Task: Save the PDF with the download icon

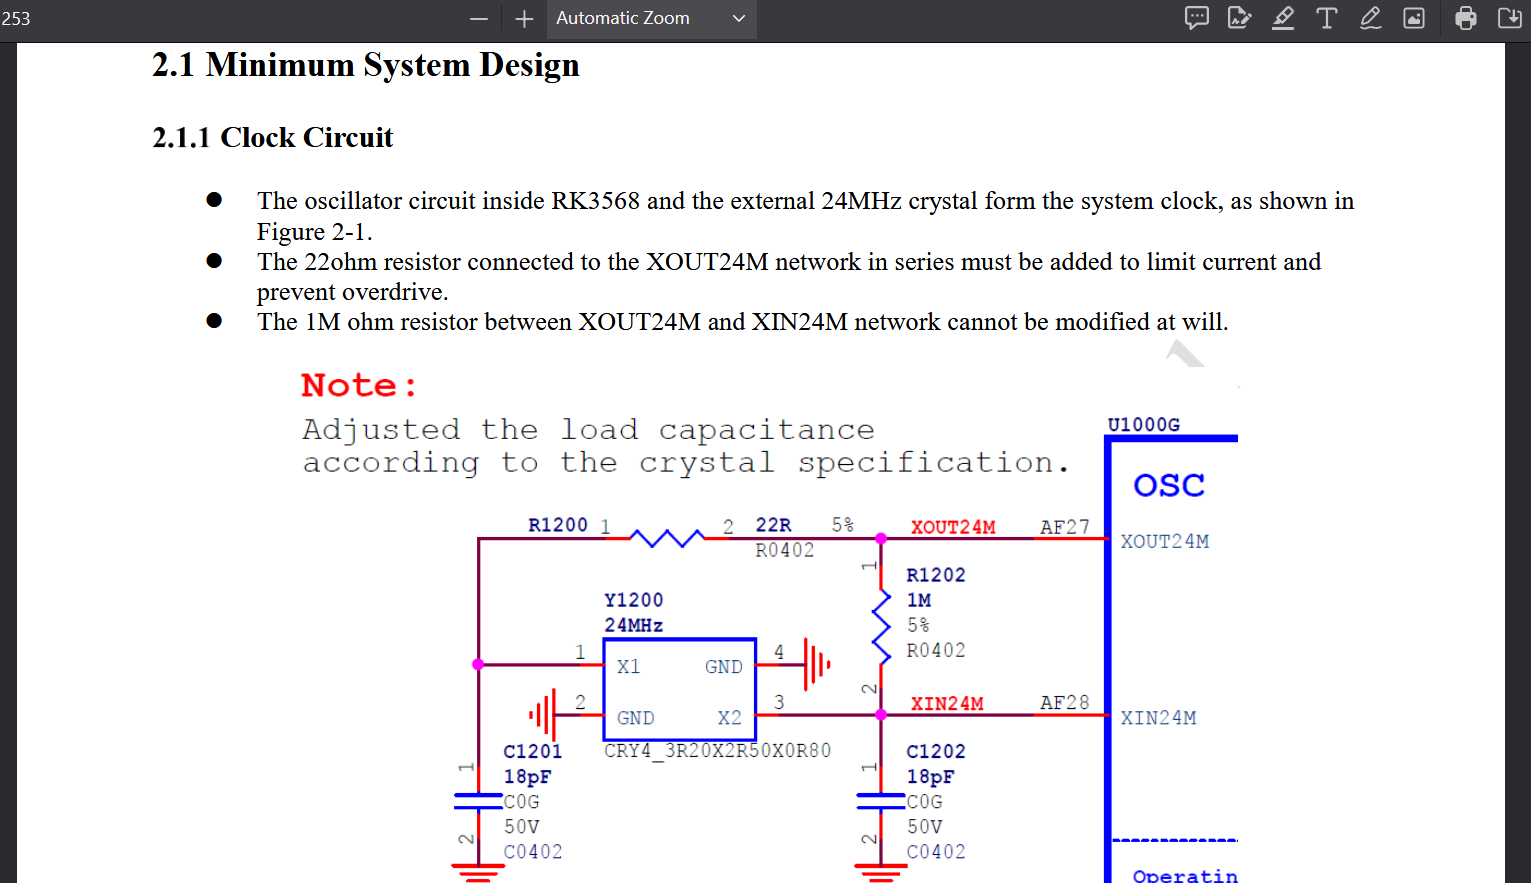Action: point(1509,18)
